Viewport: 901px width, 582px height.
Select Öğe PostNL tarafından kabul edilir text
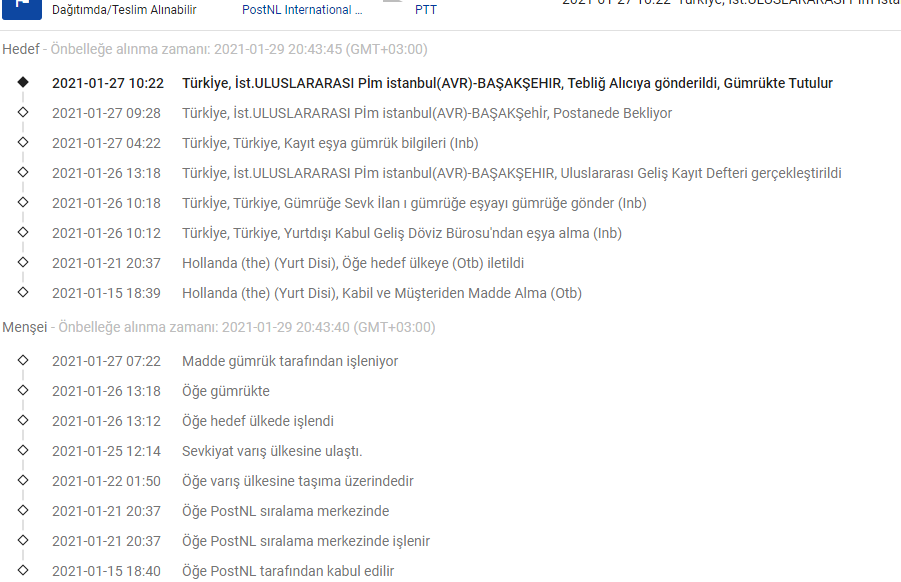pyautogui.click(x=288, y=572)
